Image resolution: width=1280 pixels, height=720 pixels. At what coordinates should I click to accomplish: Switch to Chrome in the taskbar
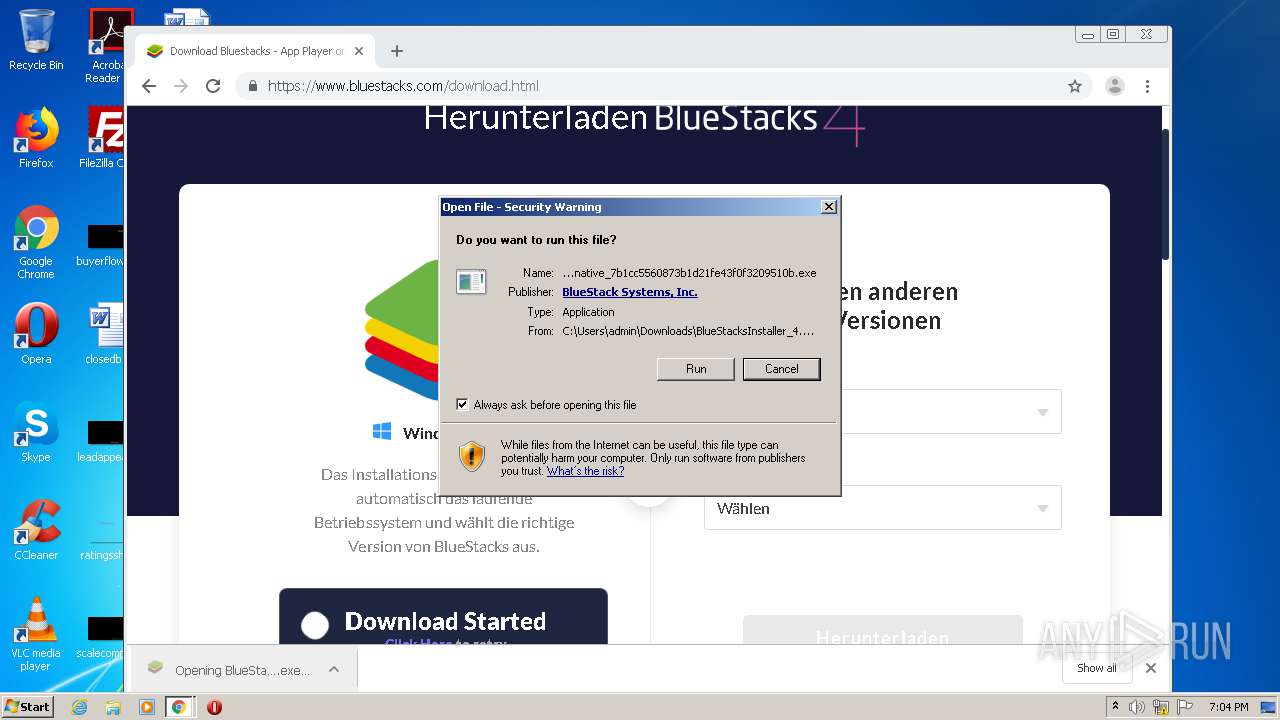point(179,707)
